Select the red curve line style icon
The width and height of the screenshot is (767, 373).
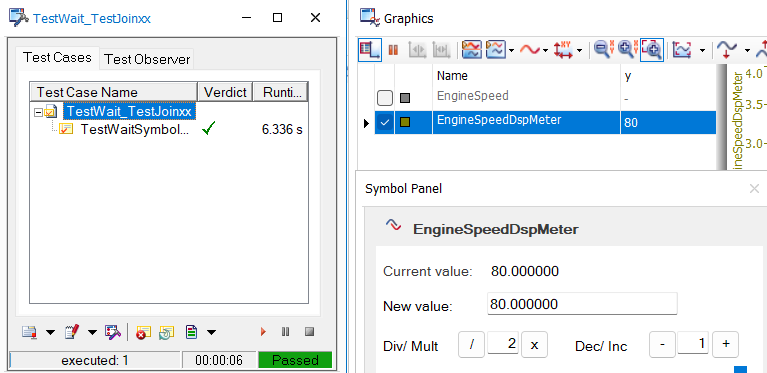click(530, 50)
